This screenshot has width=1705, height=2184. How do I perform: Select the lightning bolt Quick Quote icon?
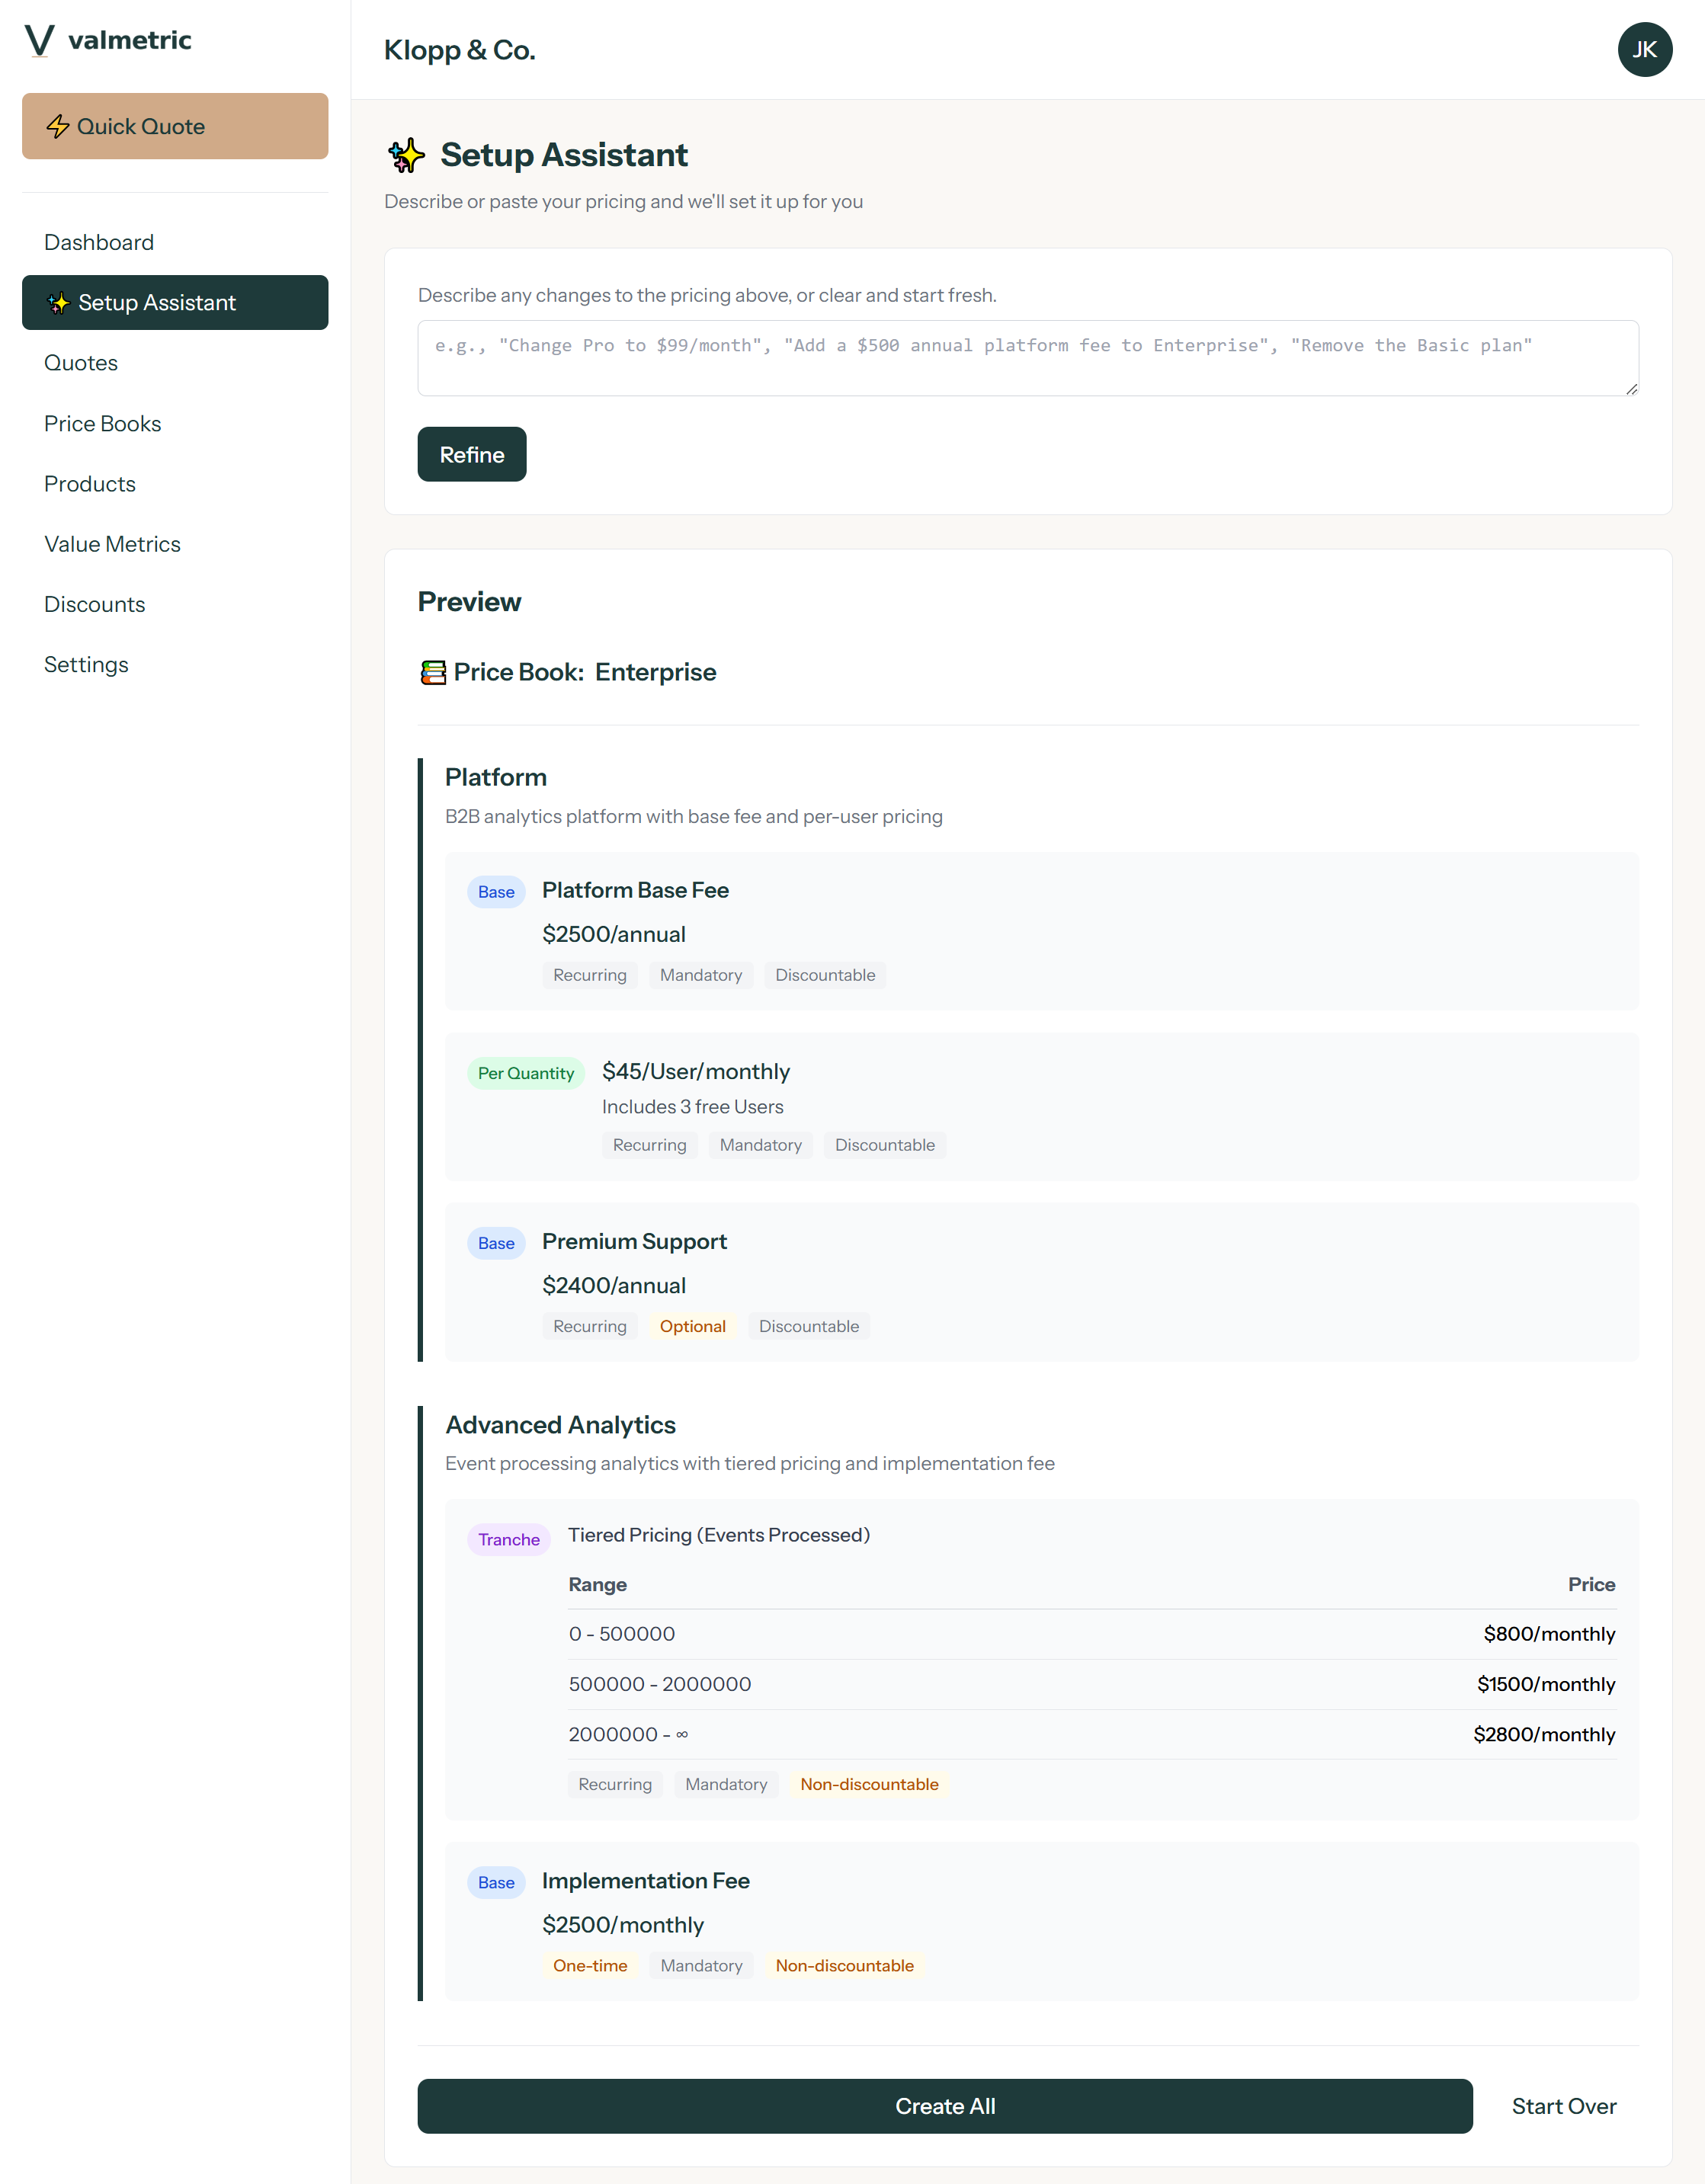(x=57, y=126)
